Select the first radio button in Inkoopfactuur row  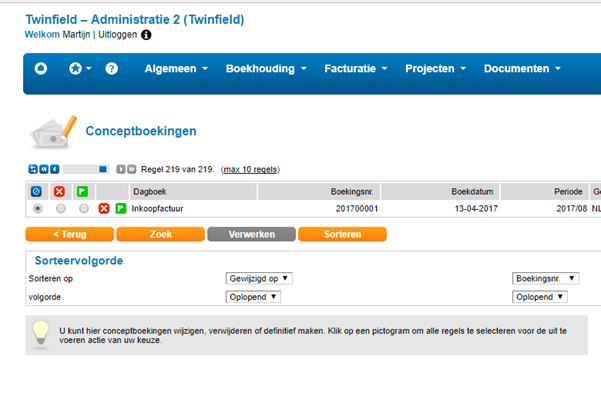coord(38,209)
